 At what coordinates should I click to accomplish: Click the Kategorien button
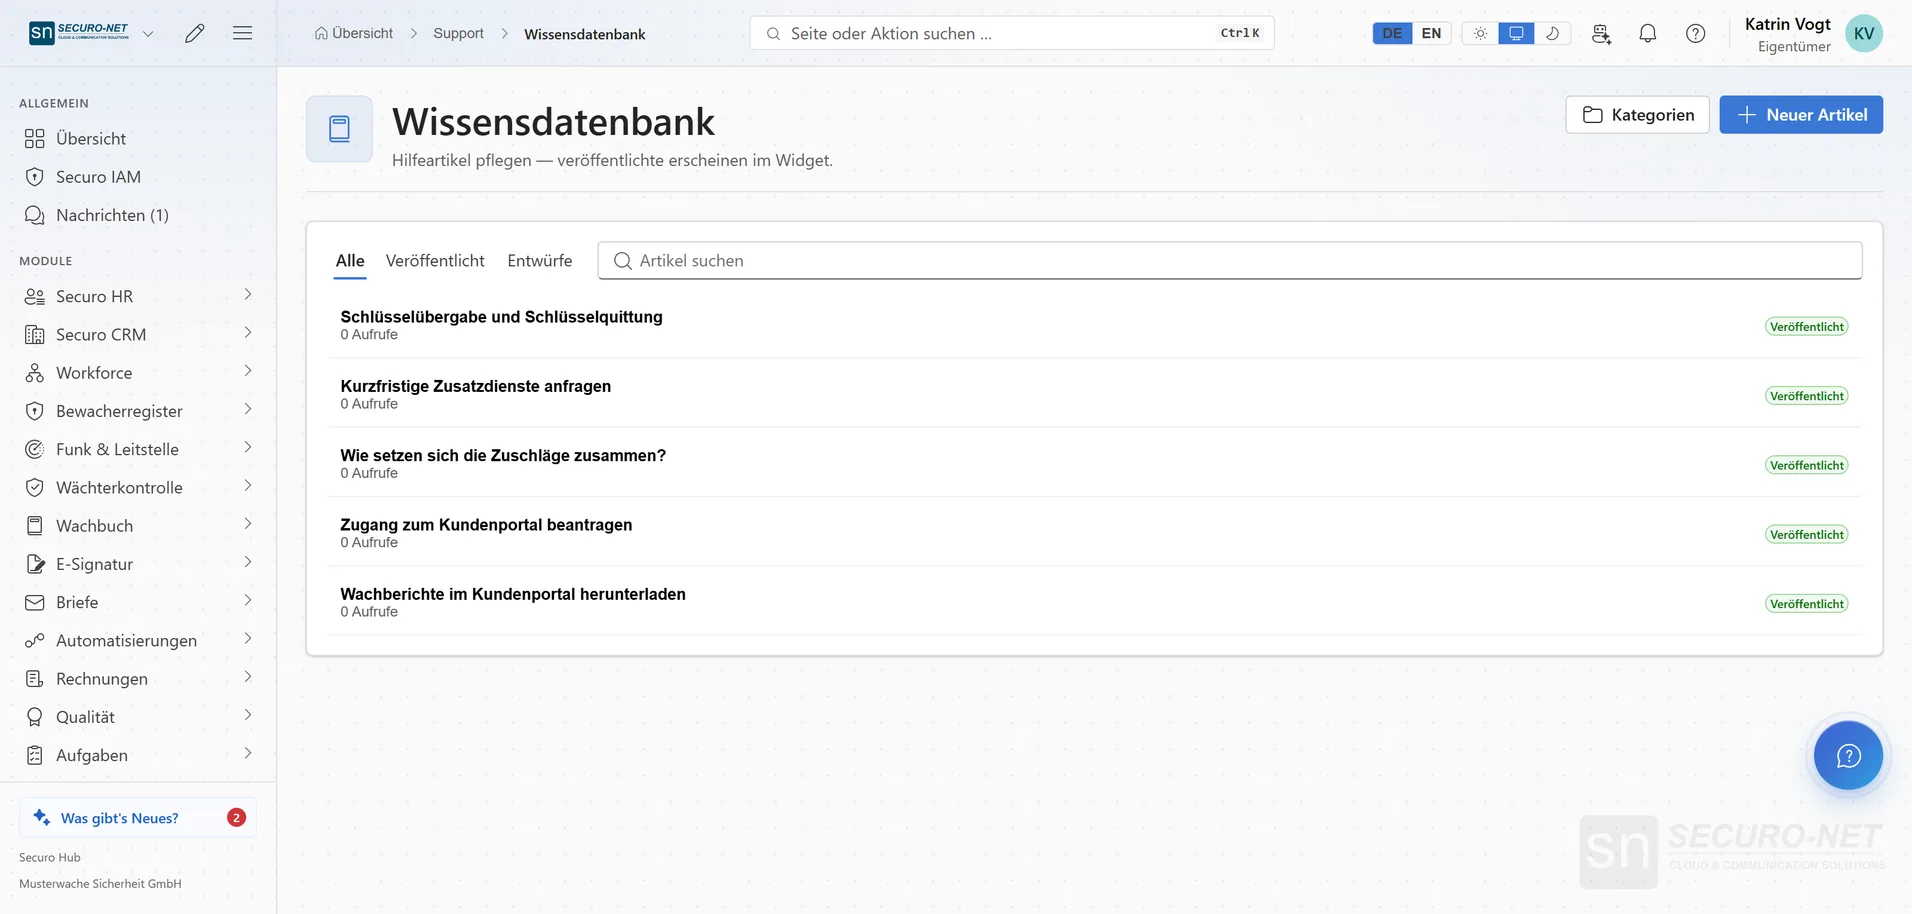tap(1637, 115)
